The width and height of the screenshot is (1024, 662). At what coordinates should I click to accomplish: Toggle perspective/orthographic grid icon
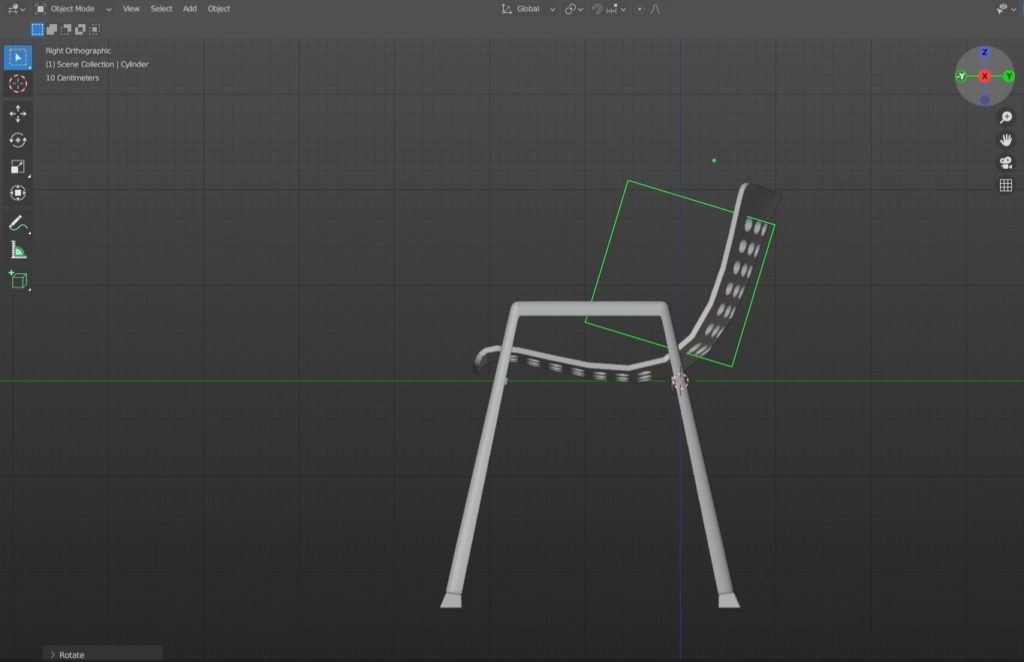pos(1006,185)
